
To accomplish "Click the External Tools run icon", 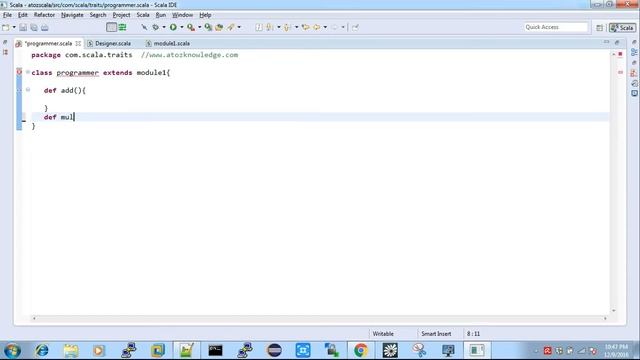I will click(x=191, y=27).
